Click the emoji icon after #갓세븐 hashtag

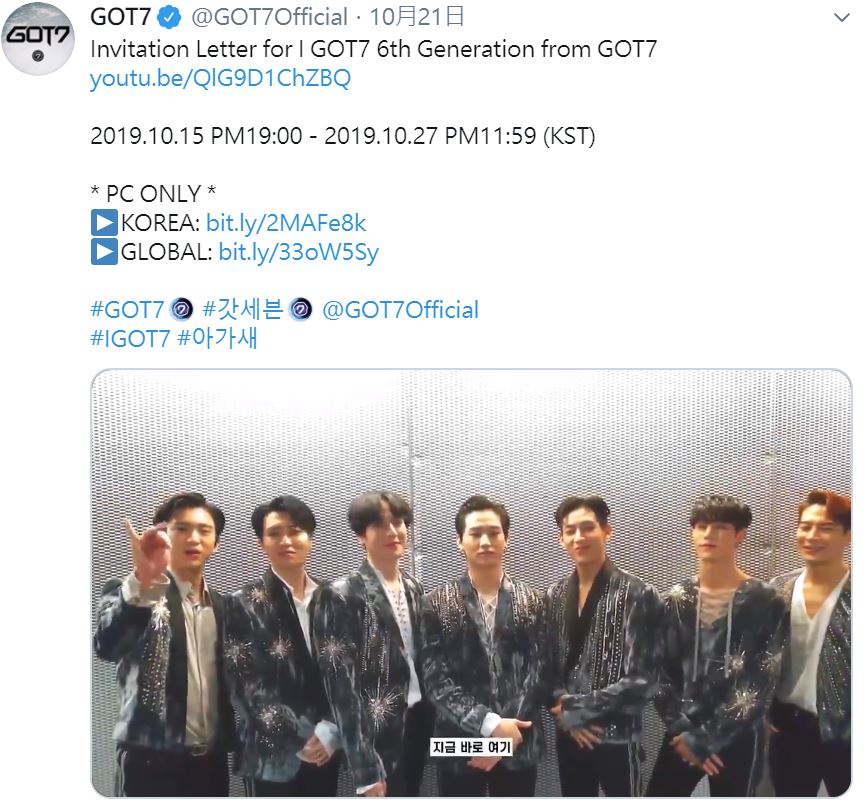(300, 310)
